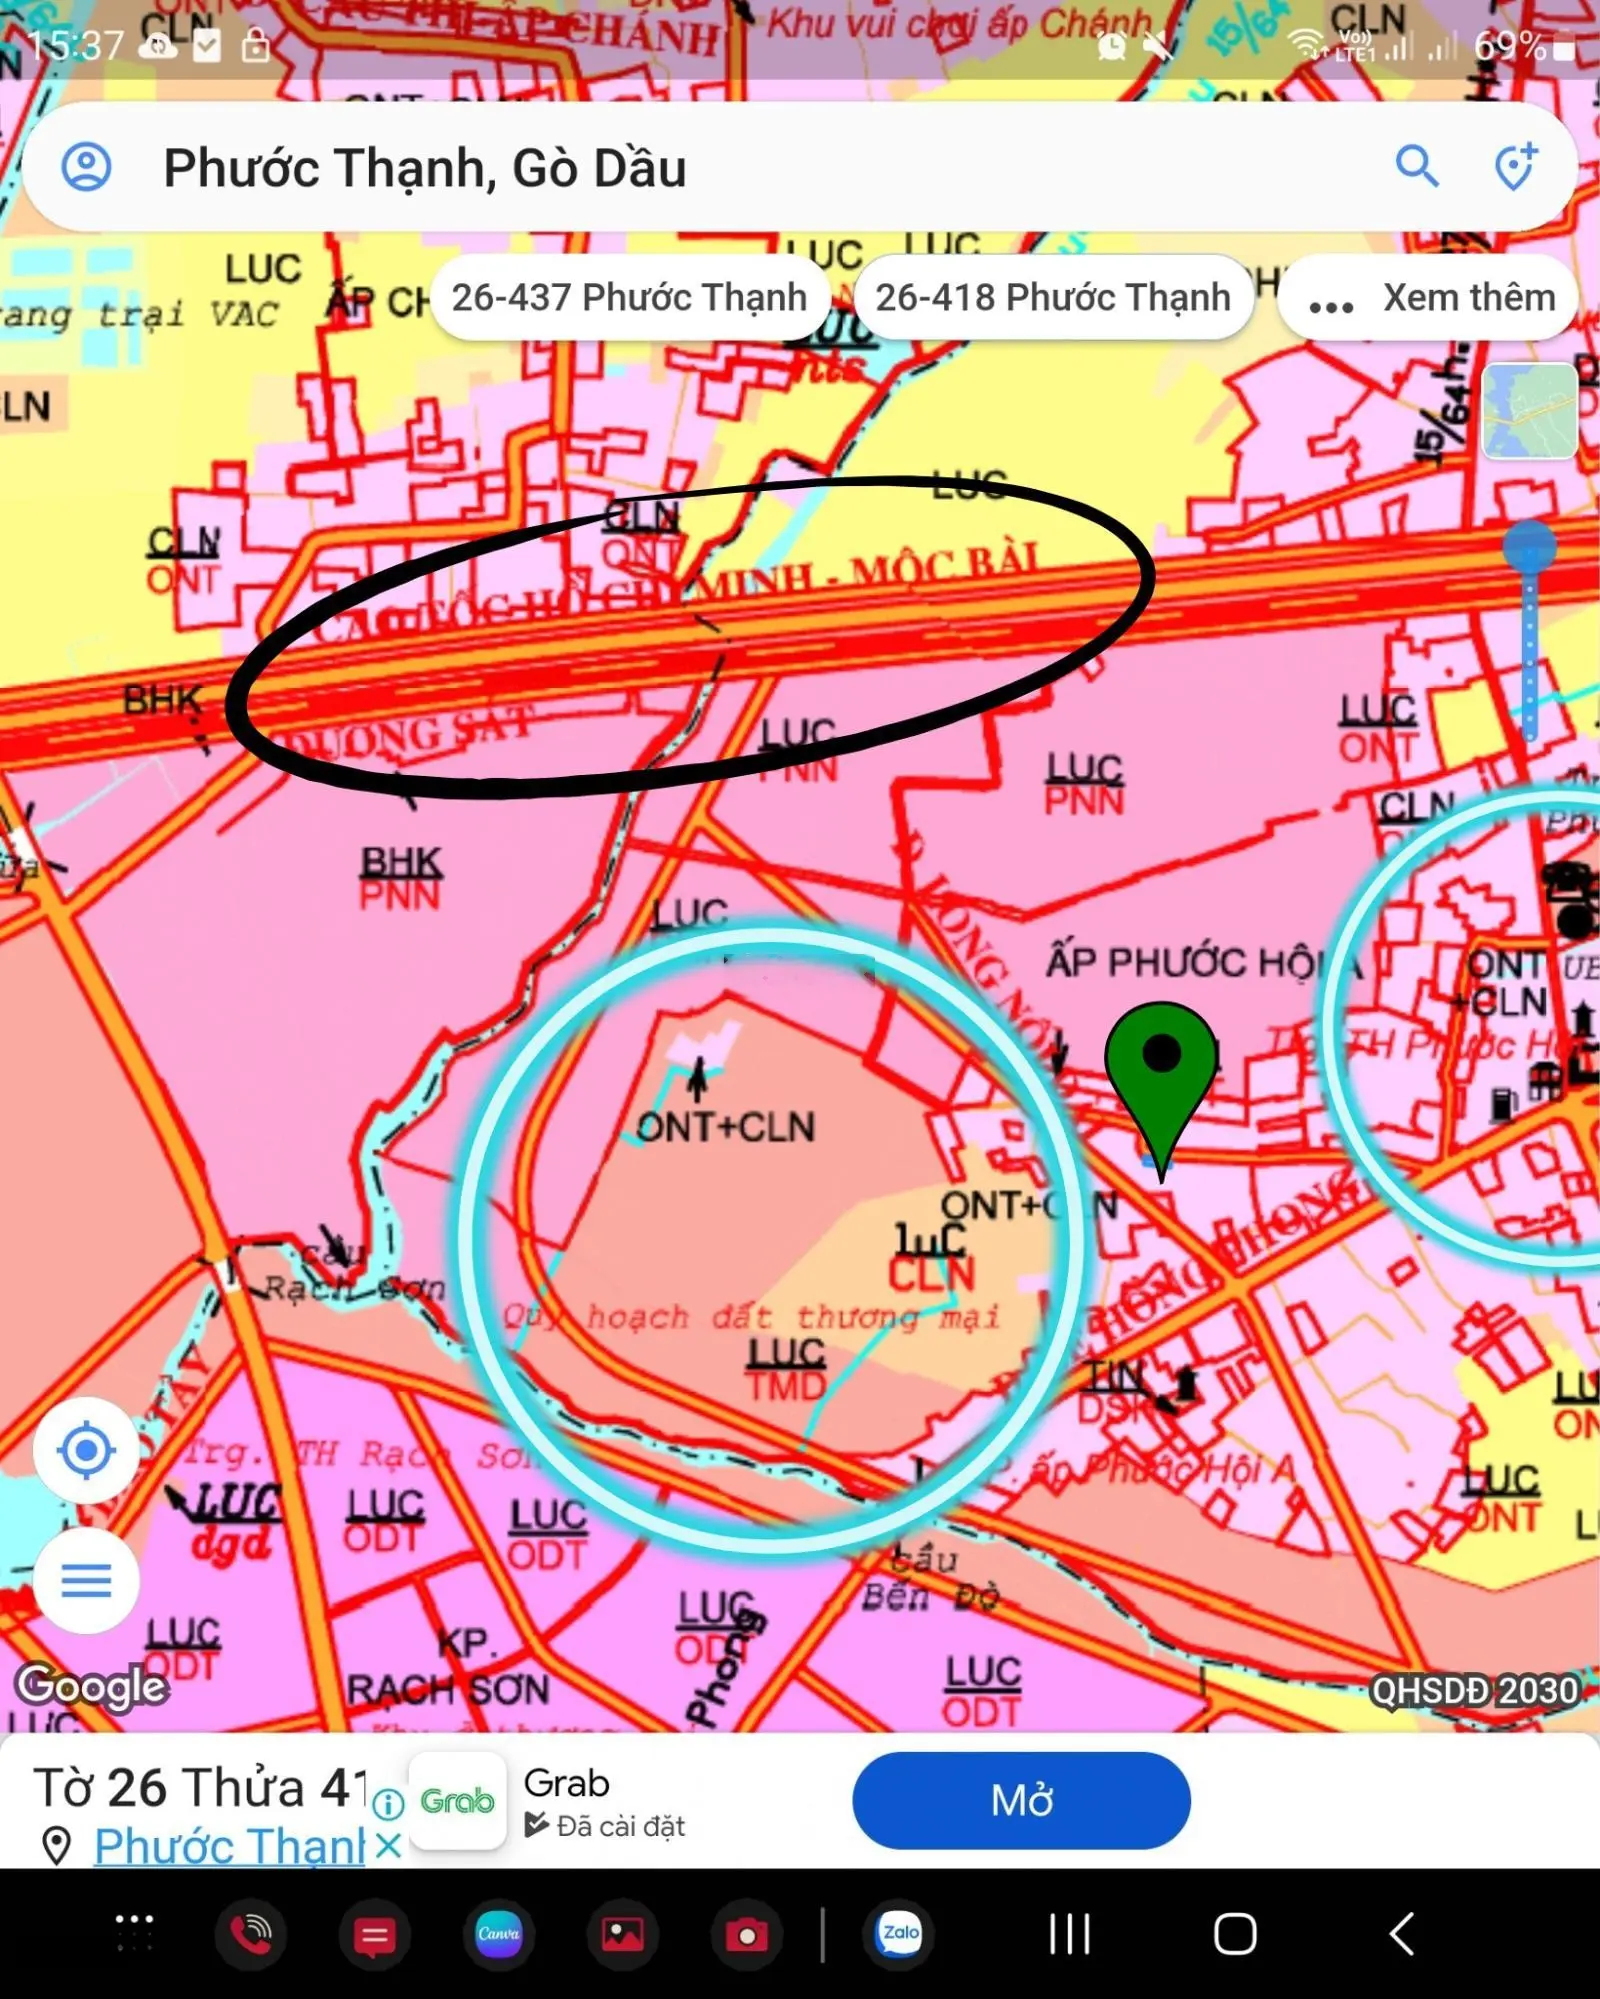Viewport: 1600px width, 1999px height.
Task: Tap the LUC TMD zoning label
Action: [x=787, y=1369]
